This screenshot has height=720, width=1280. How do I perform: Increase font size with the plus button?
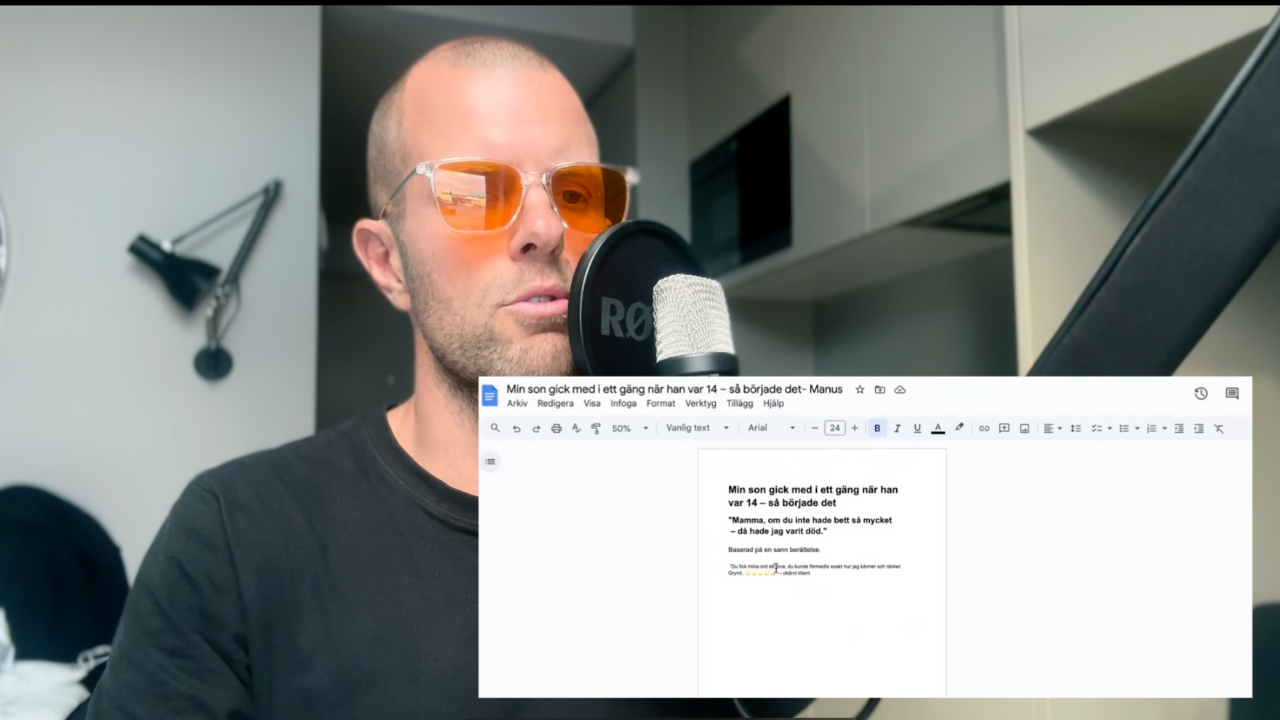tap(854, 428)
